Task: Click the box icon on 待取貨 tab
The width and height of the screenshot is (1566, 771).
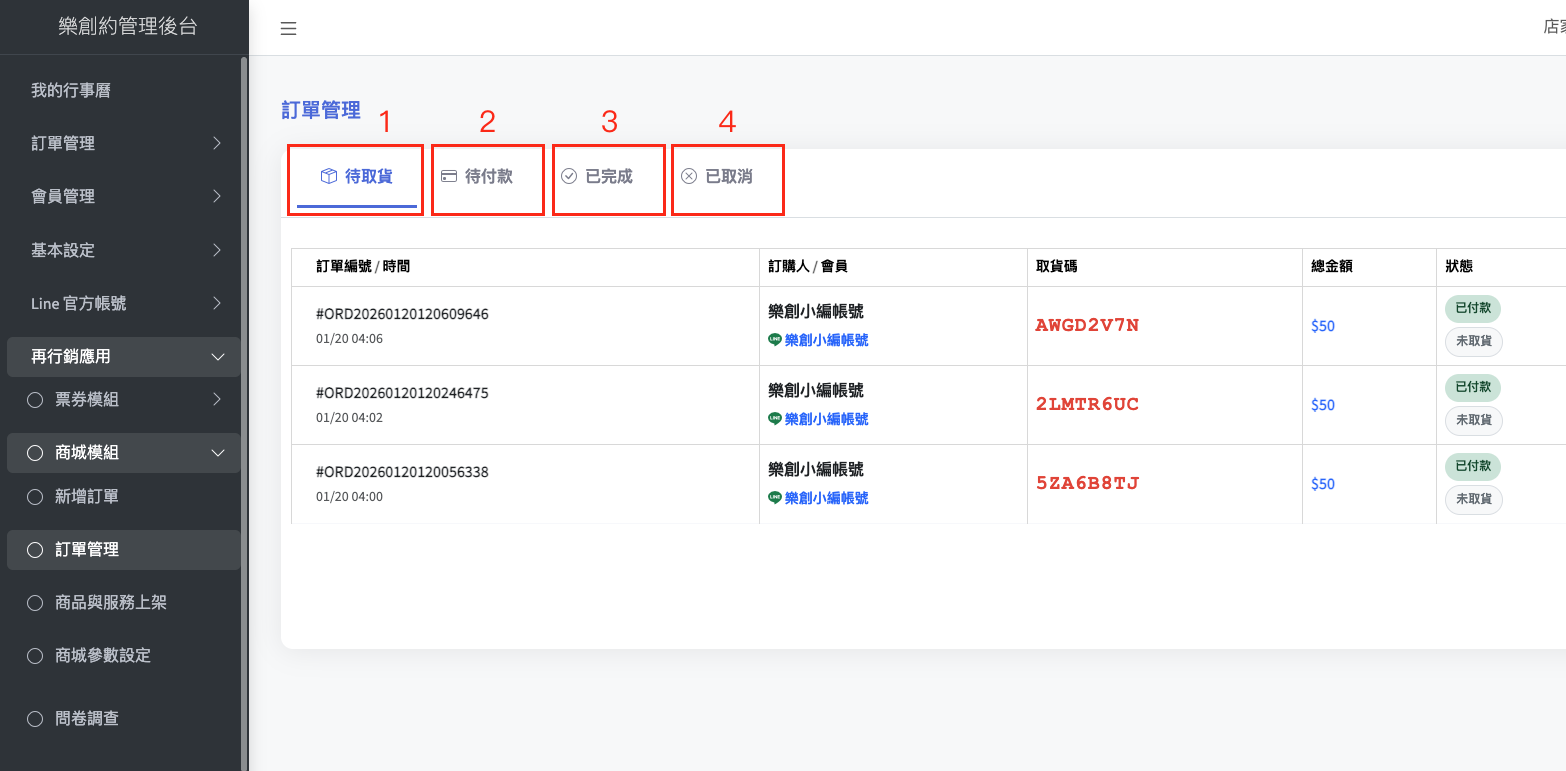Action: pos(328,177)
